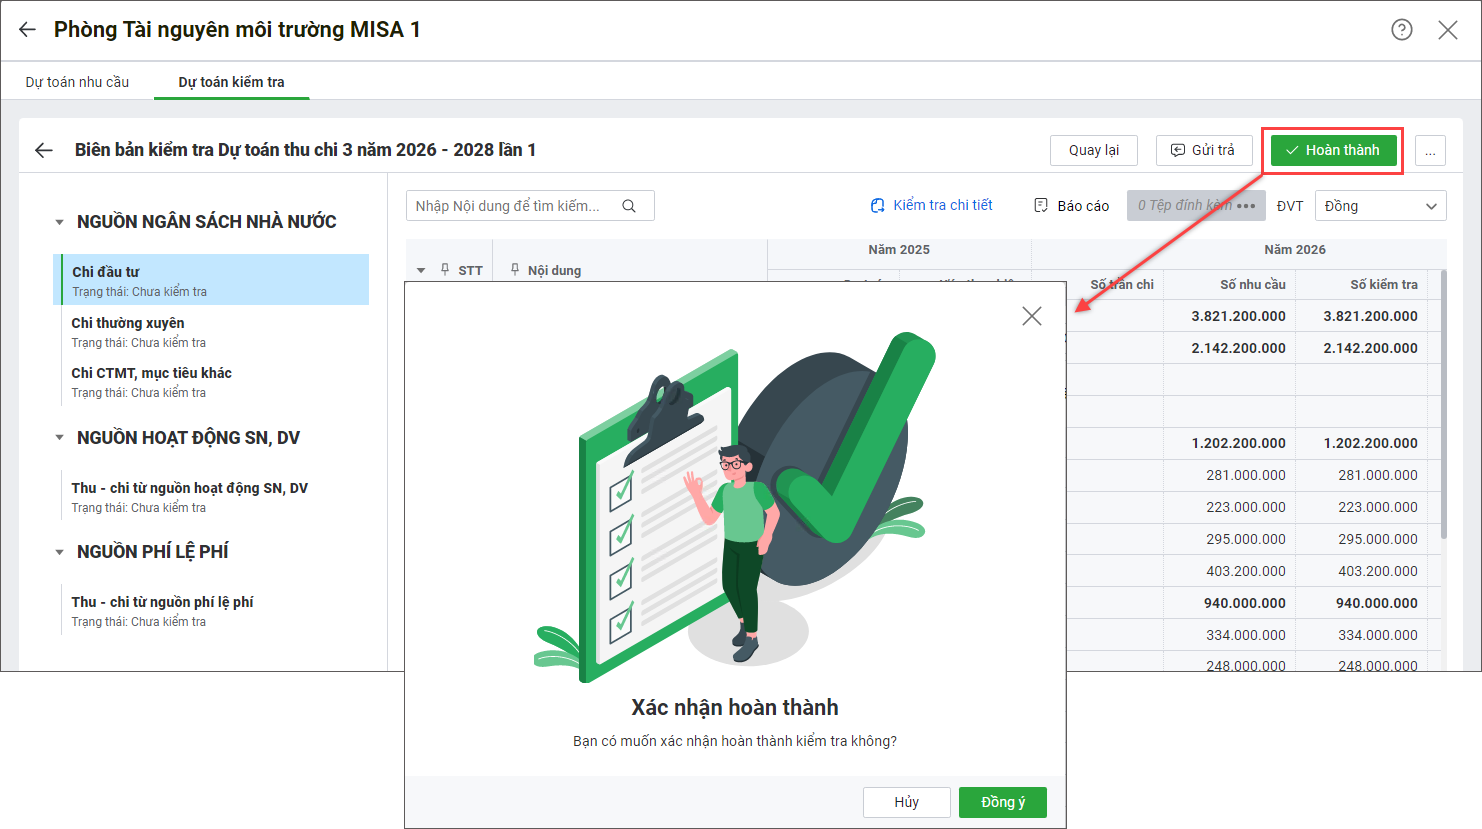Click the green Hoàn thành button
This screenshot has width=1482, height=829.
pyautogui.click(x=1333, y=150)
